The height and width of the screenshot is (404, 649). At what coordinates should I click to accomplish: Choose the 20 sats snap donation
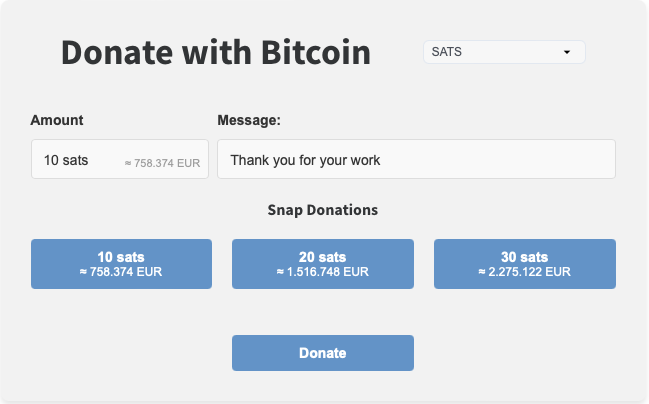pos(322,264)
